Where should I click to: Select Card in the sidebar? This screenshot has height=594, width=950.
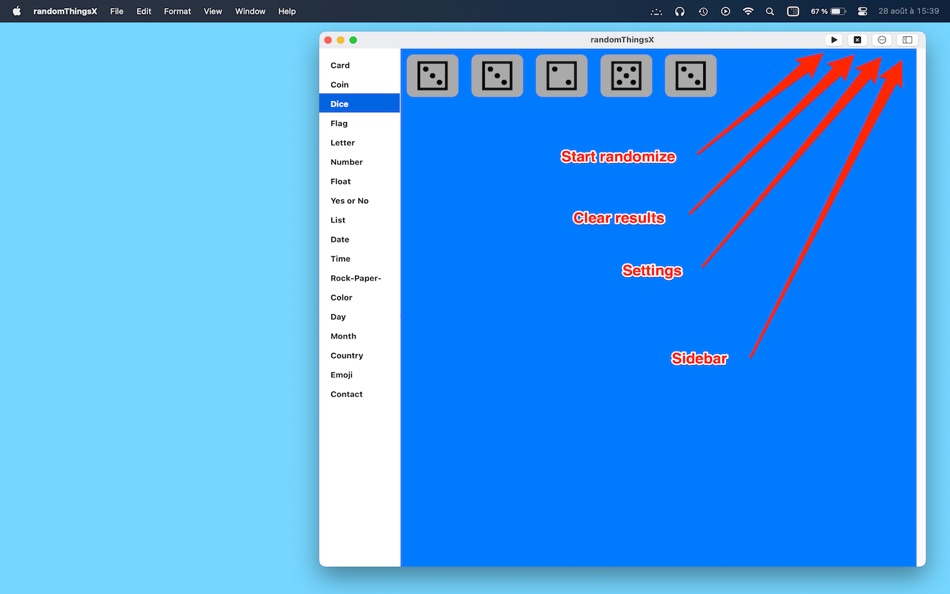click(x=359, y=65)
